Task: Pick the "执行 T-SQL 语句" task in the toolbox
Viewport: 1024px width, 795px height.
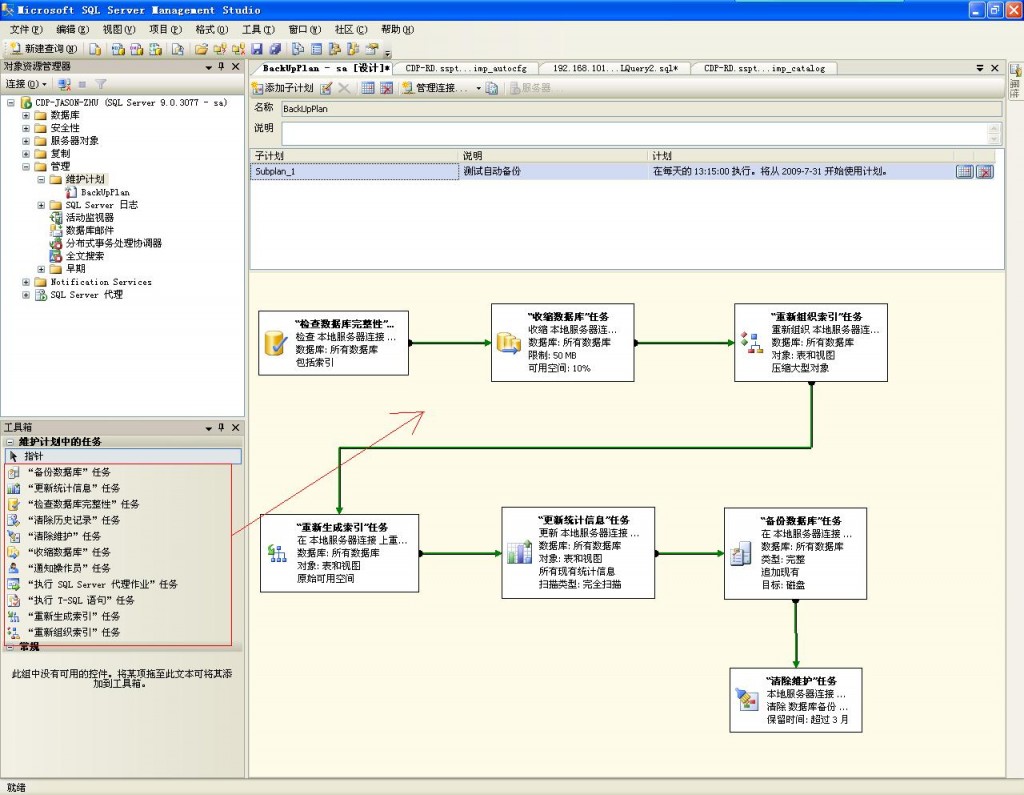Action: tap(81, 600)
